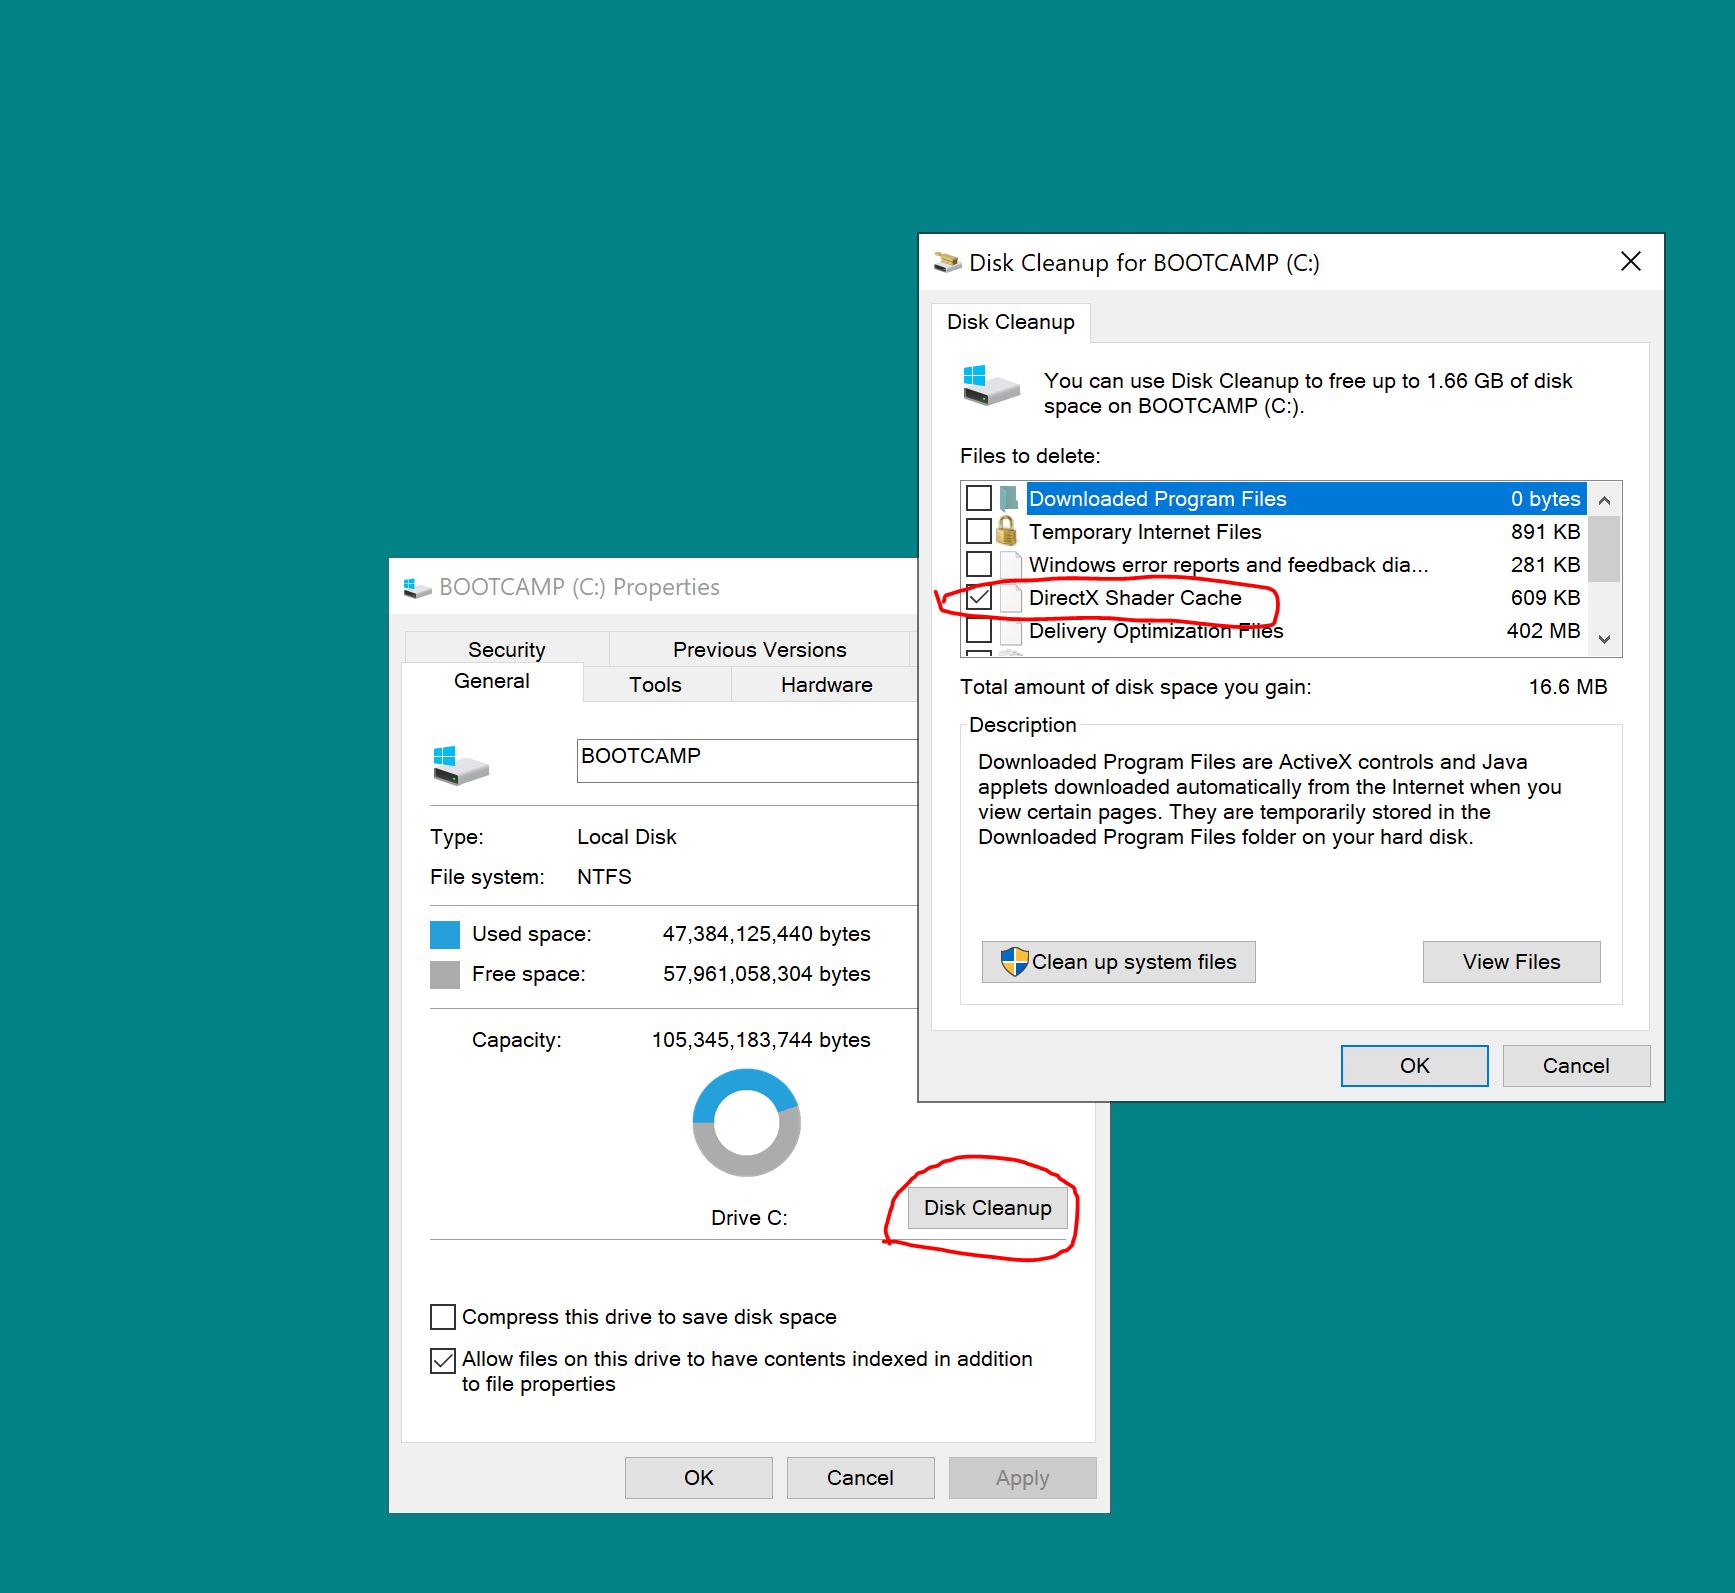Switch to the Tools tab
Image resolution: width=1735 pixels, height=1593 pixels.
pos(655,685)
